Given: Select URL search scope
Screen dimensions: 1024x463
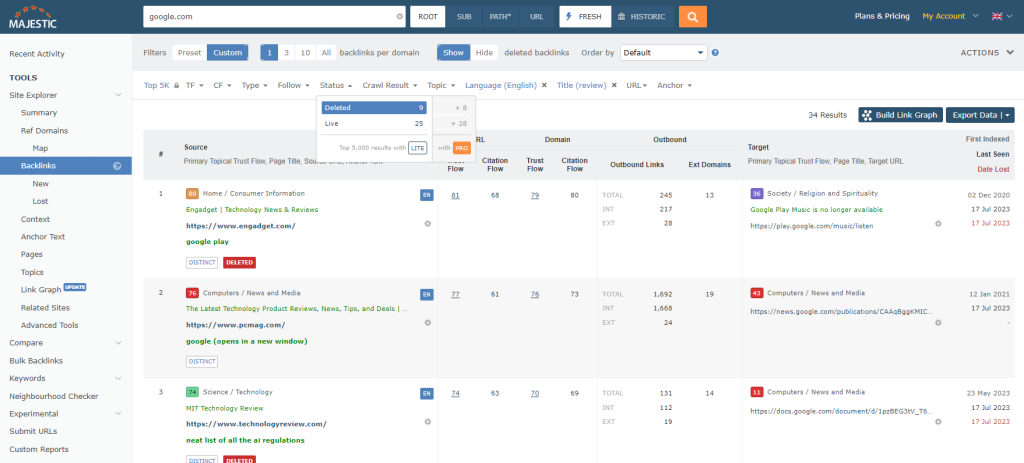Looking at the screenshot, I should tap(537, 17).
